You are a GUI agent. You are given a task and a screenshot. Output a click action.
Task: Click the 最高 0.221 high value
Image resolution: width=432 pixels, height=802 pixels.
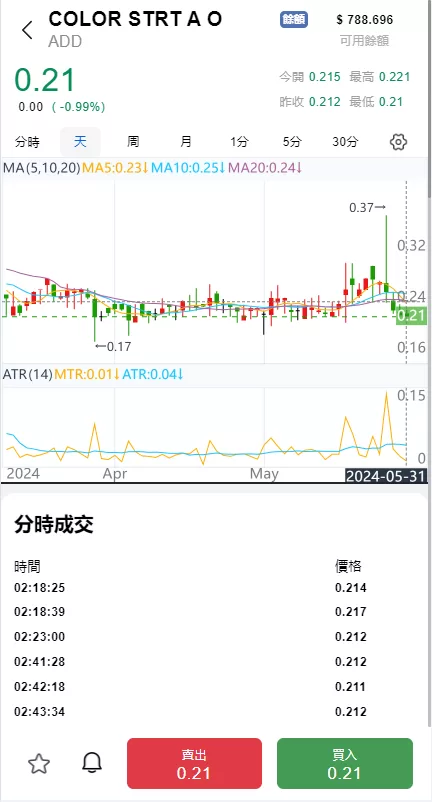380,77
